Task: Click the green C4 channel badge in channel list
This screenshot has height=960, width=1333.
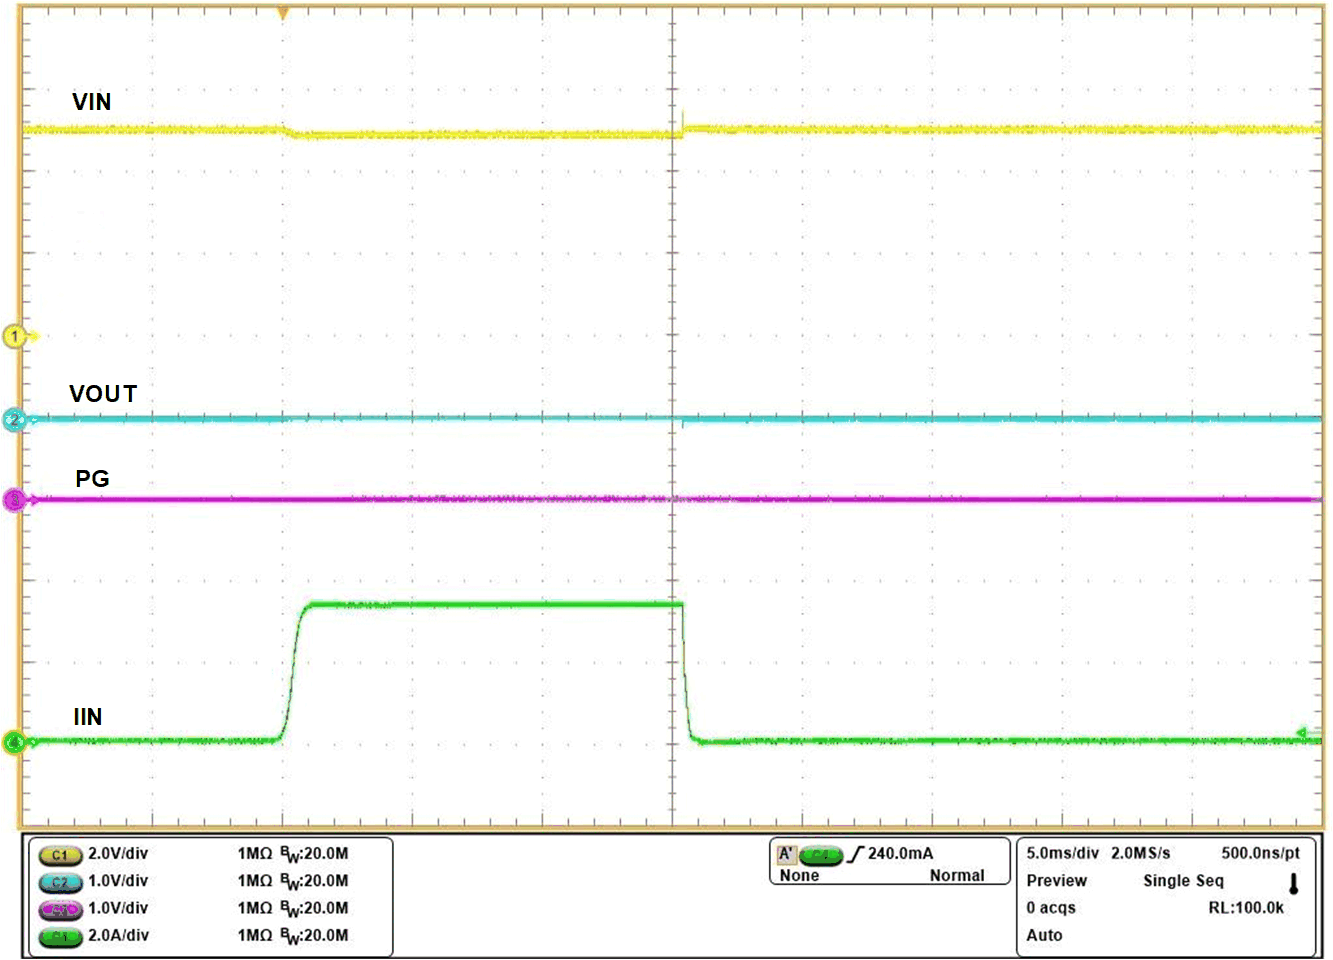Action: (60, 937)
